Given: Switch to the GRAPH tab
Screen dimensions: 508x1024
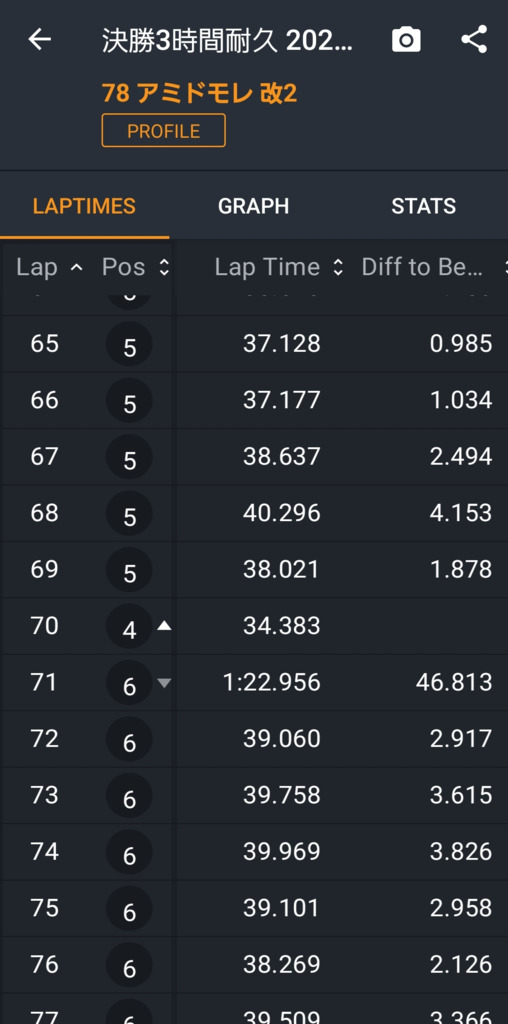Looking at the screenshot, I should [x=253, y=206].
